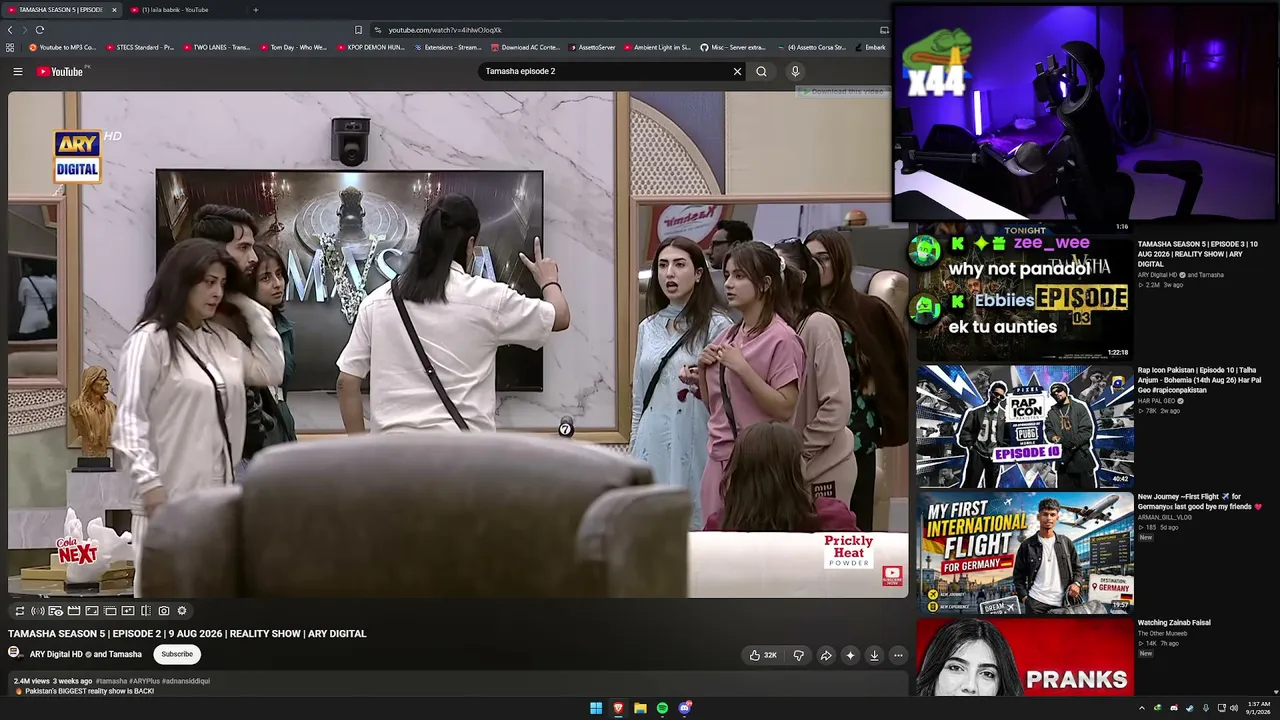The image size is (1280, 720).
Task: Open the Extensions - Stream bookmark
Action: tap(447, 47)
